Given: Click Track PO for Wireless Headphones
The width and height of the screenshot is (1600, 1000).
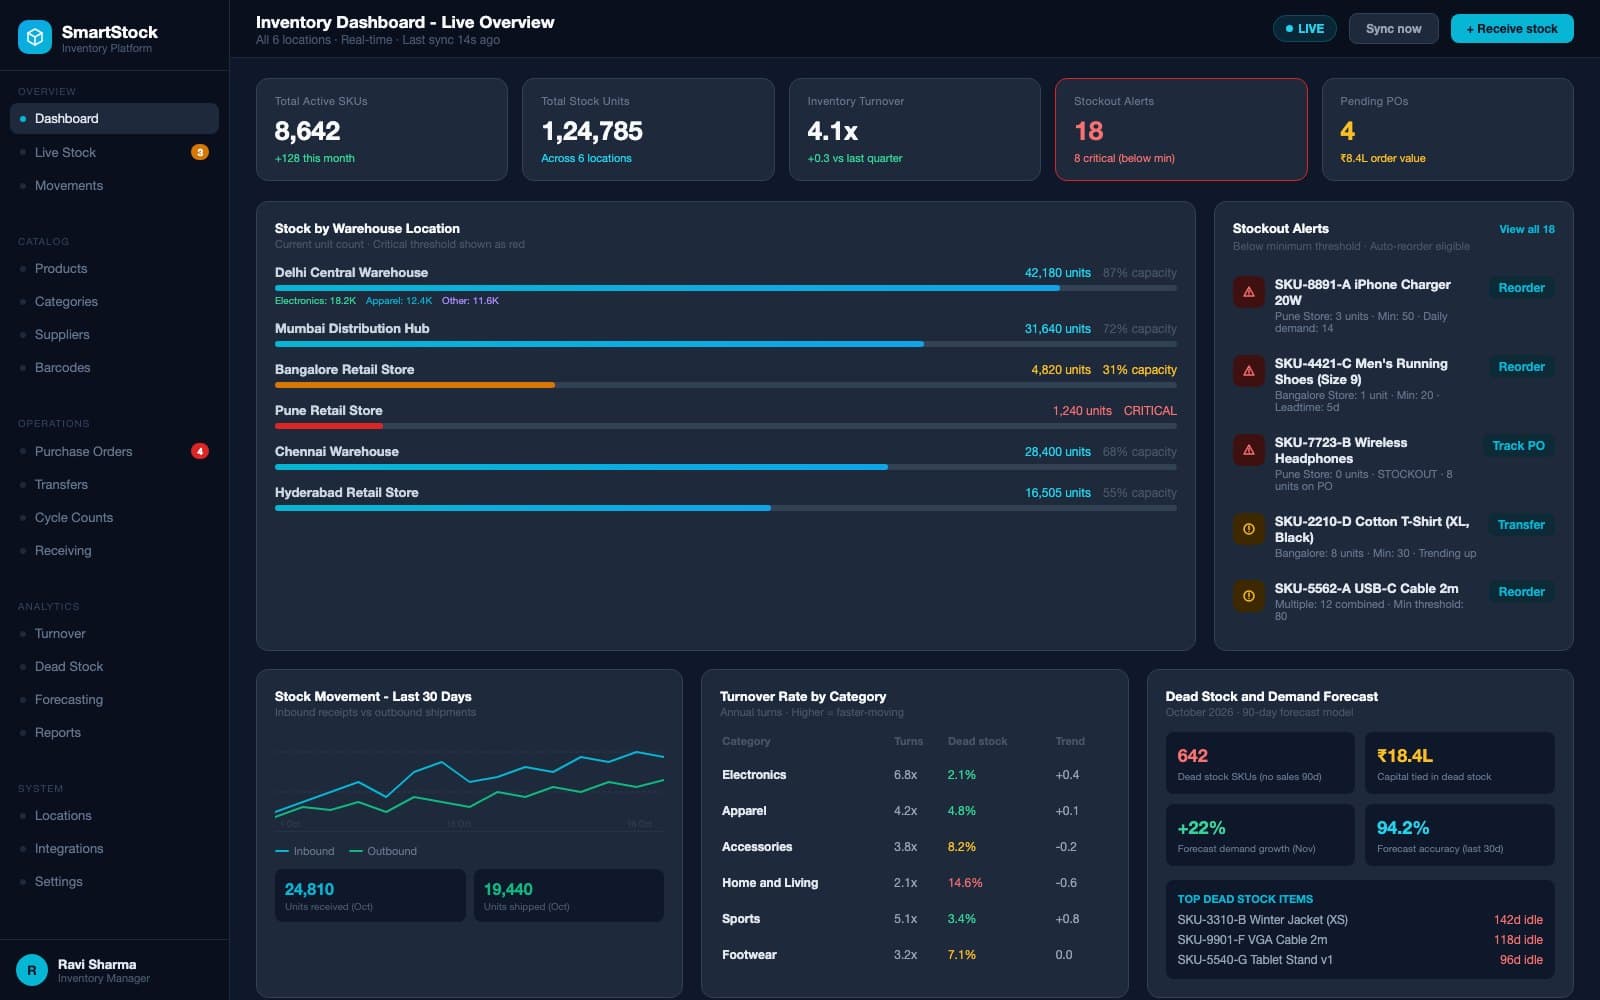Looking at the screenshot, I should [1518, 446].
